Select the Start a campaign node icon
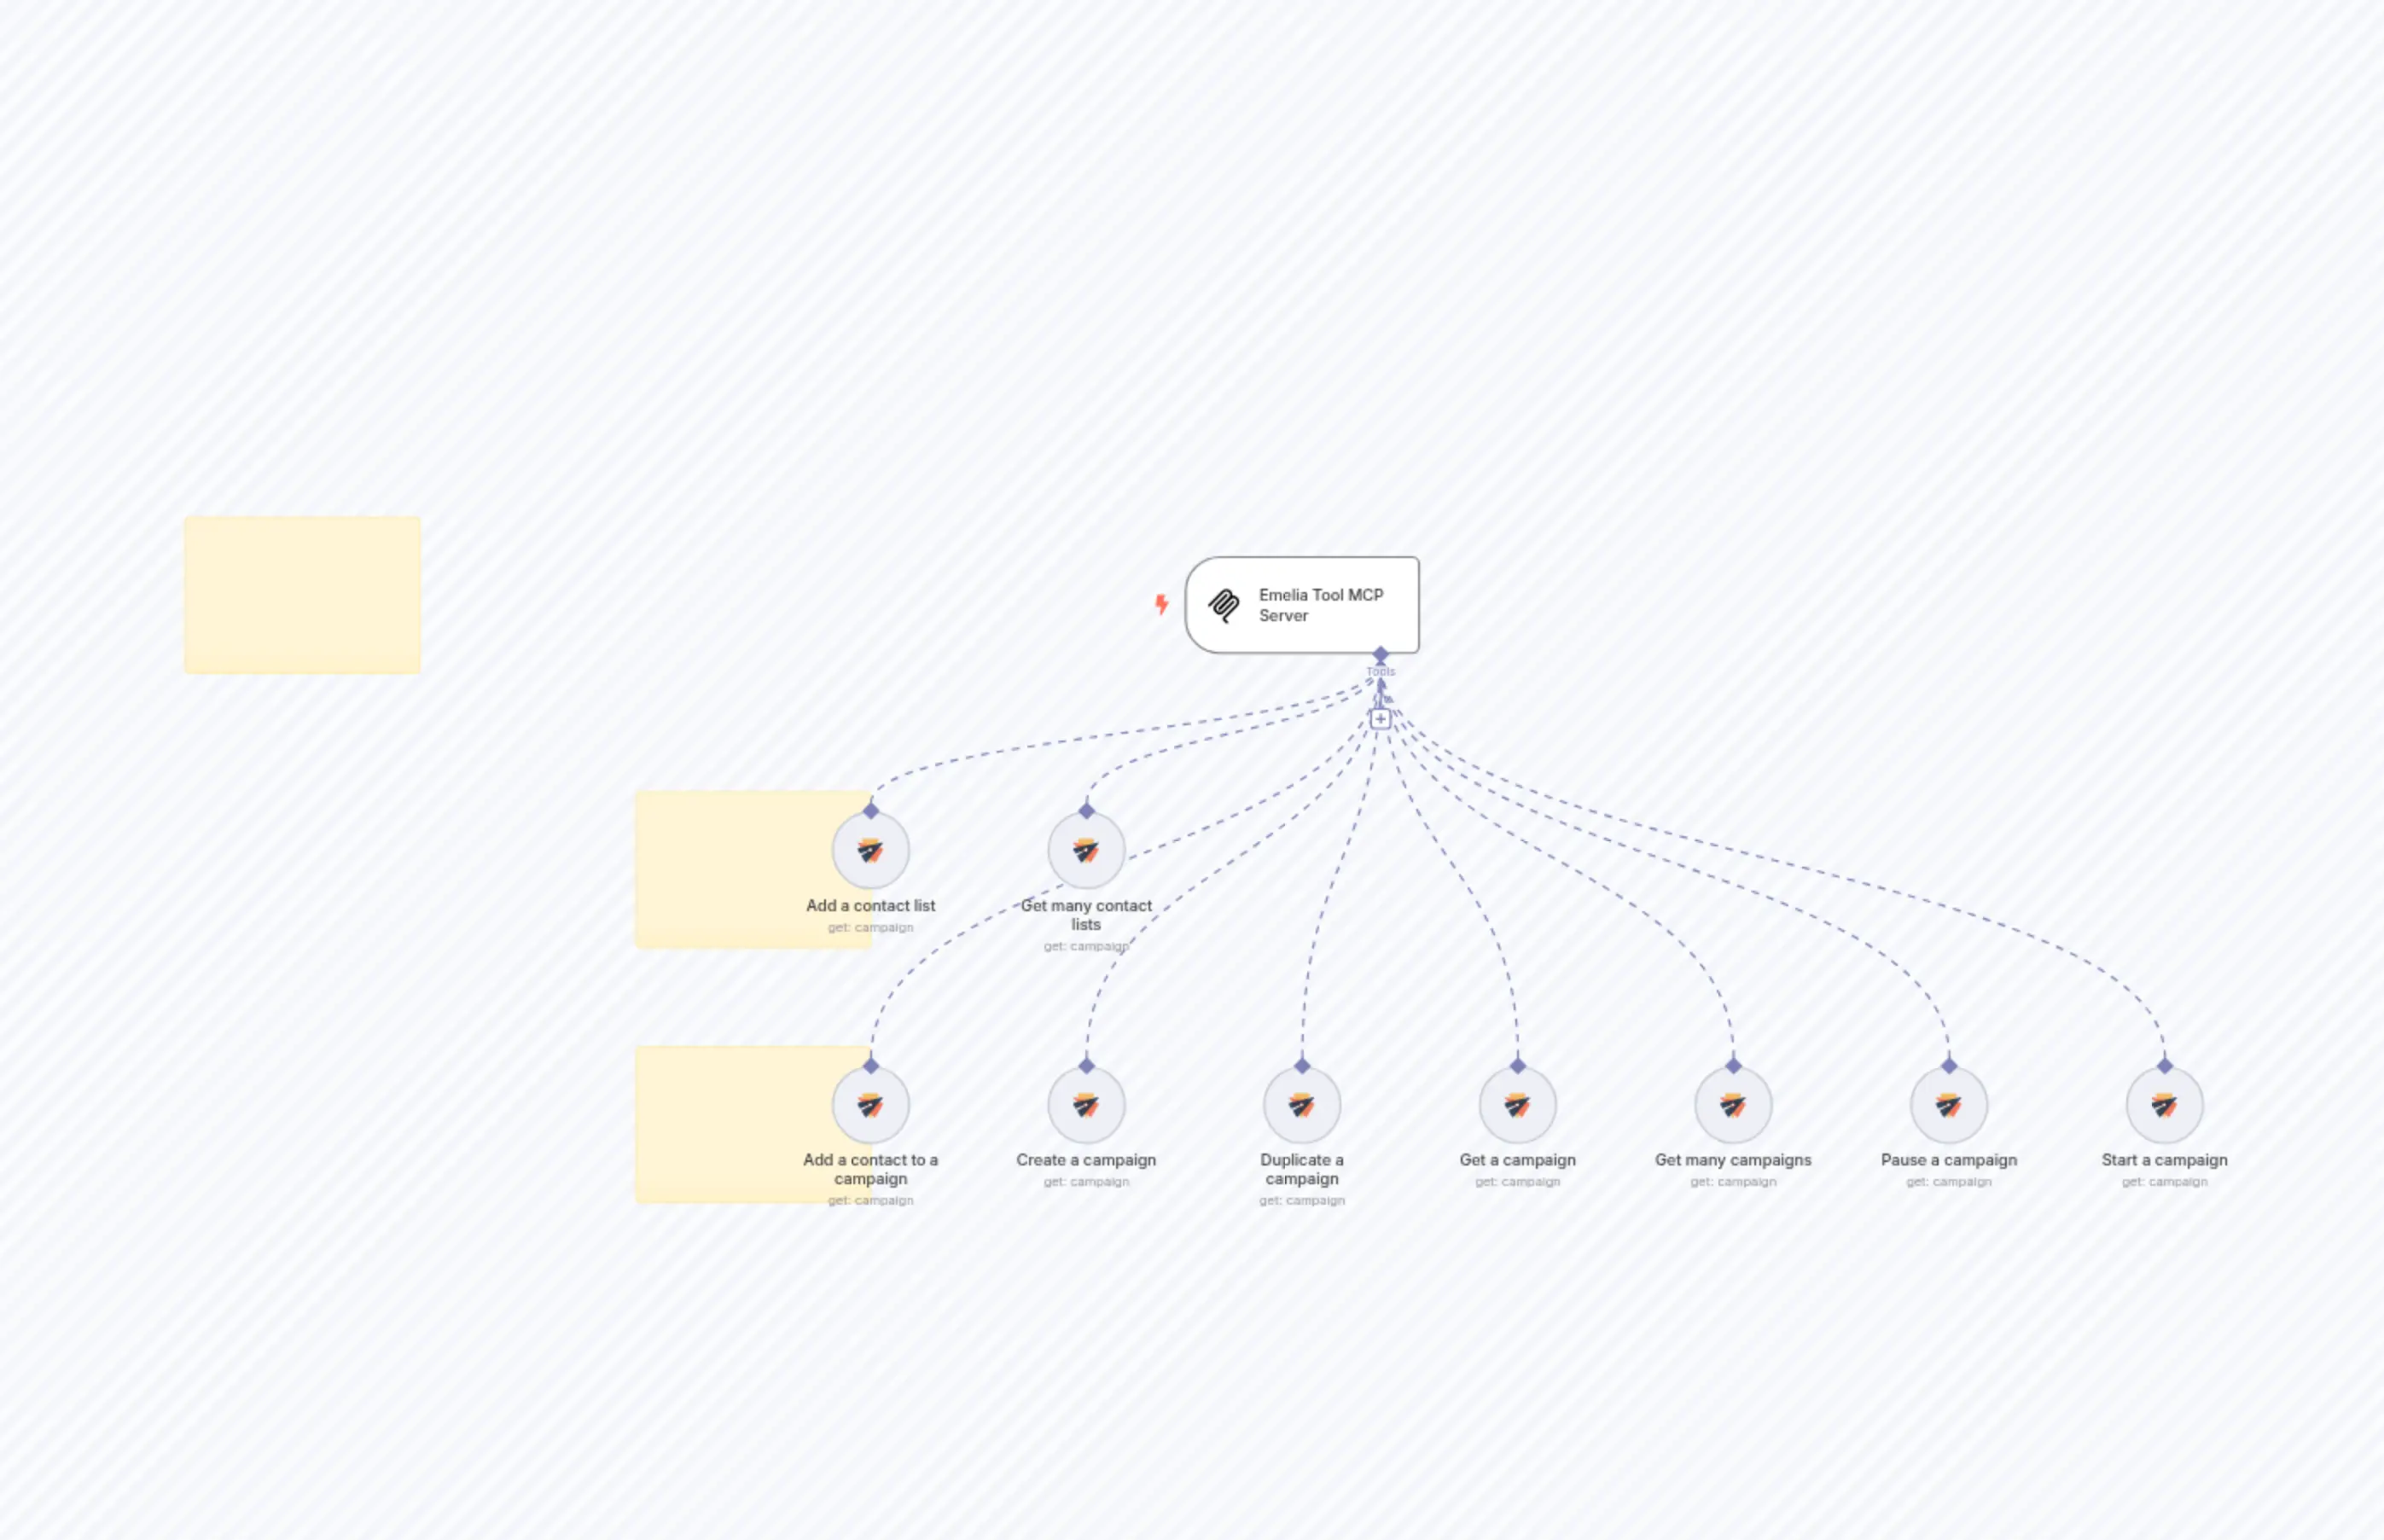 click(2164, 1105)
